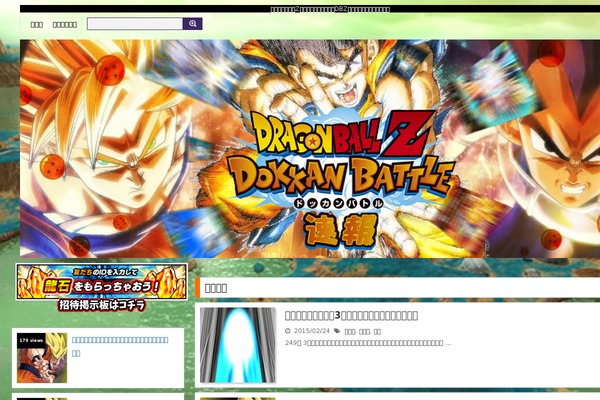This screenshot has width=600, height=400.
Task: Open the dragon stone friend ID invite banner
Action: pyautogui.click(x=101, y=282)
